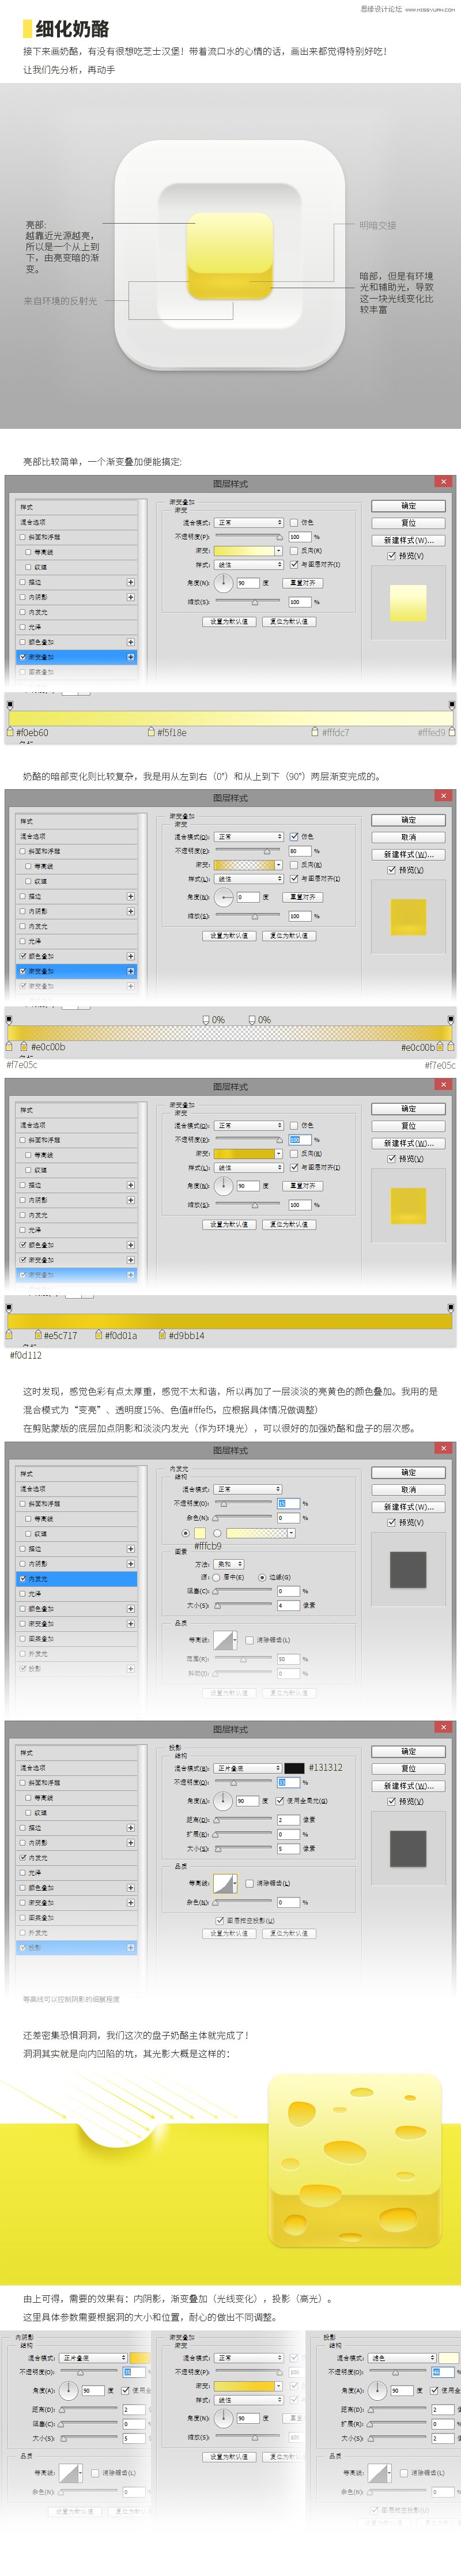461x2576 pixels.
Task: Click gradient color stop labeled #fffed9
Action: tap(452, 732)
